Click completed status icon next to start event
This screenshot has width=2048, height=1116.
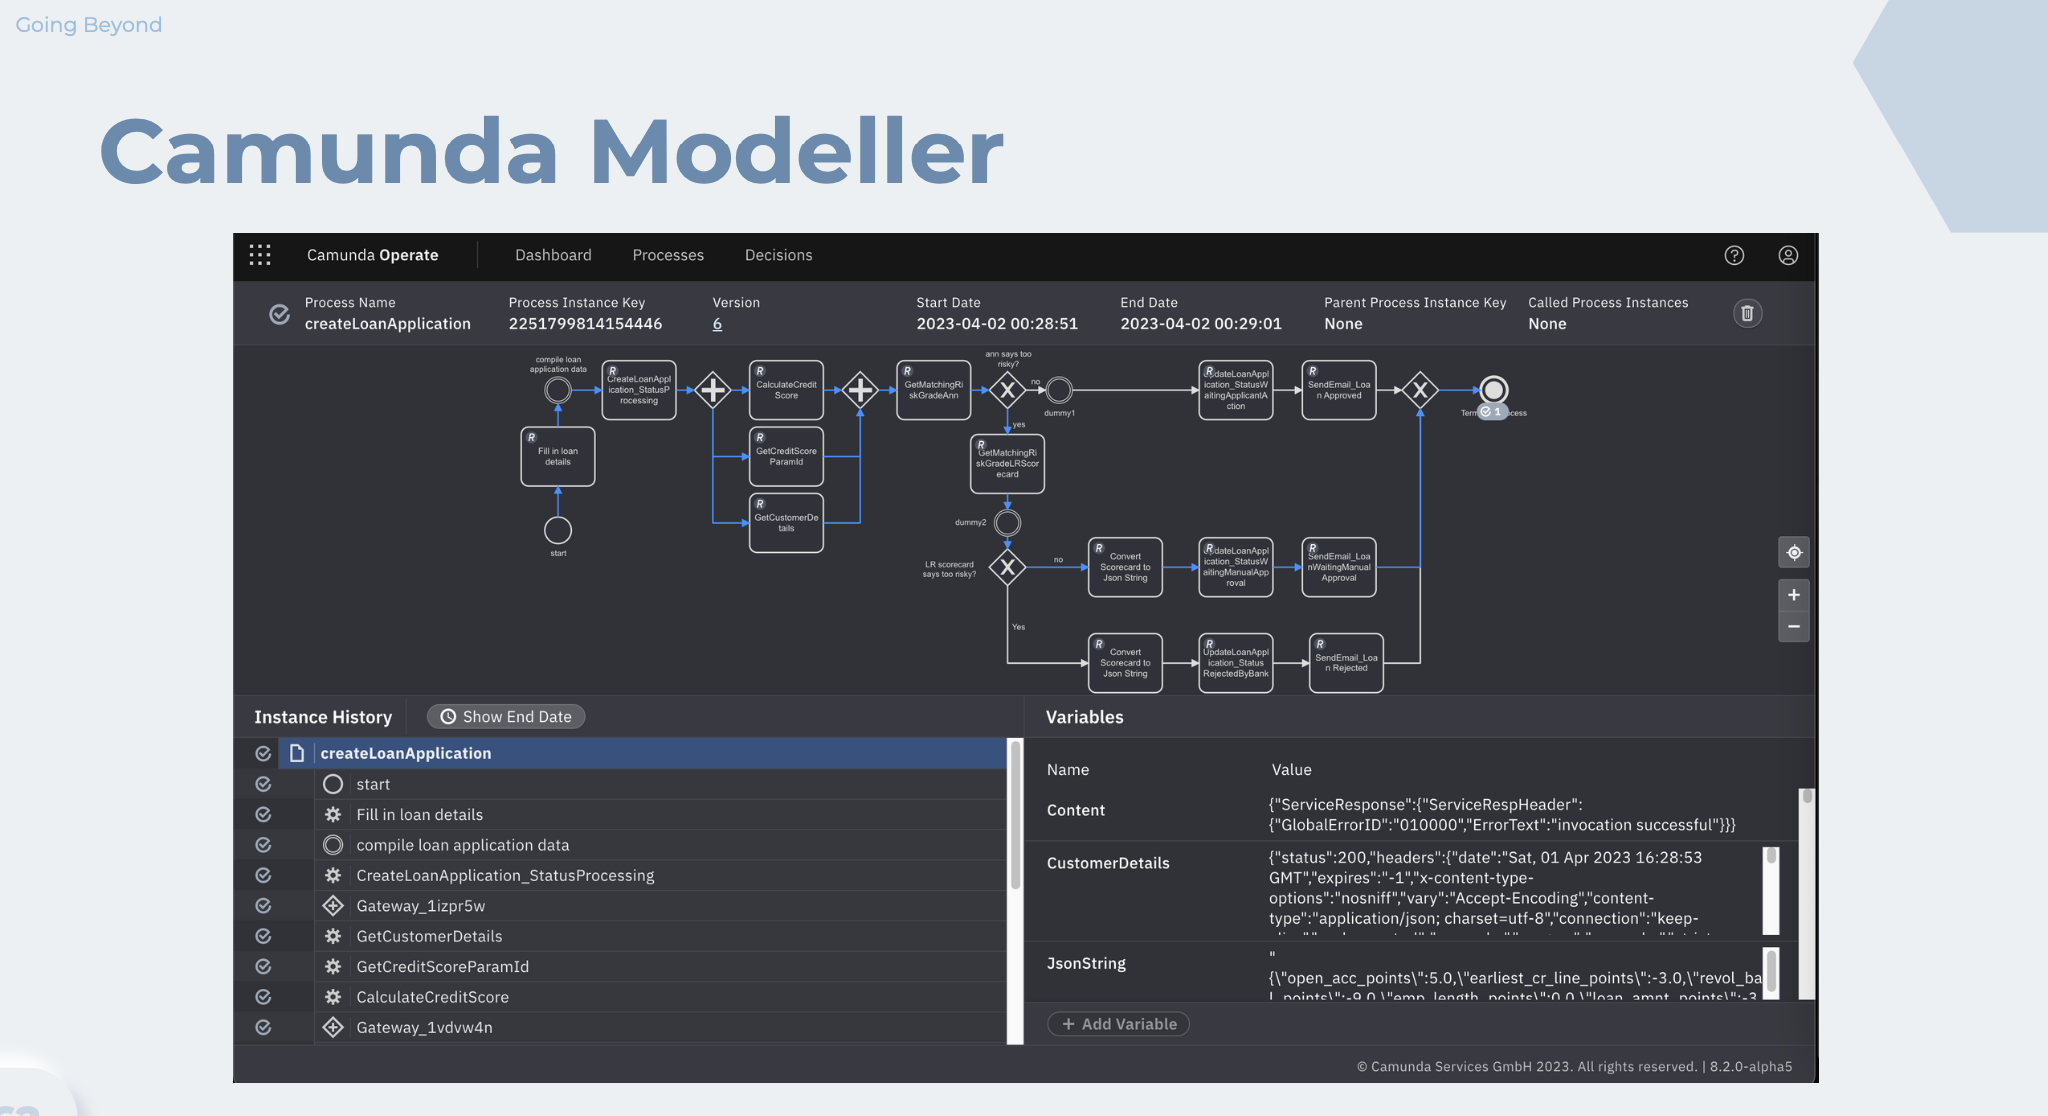tap(262, 782)
